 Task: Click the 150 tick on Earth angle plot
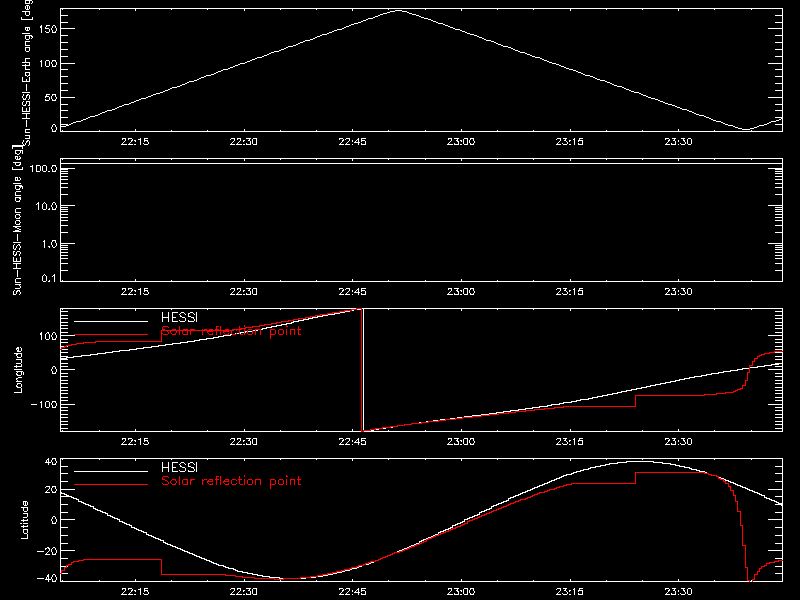coord(47,29)
